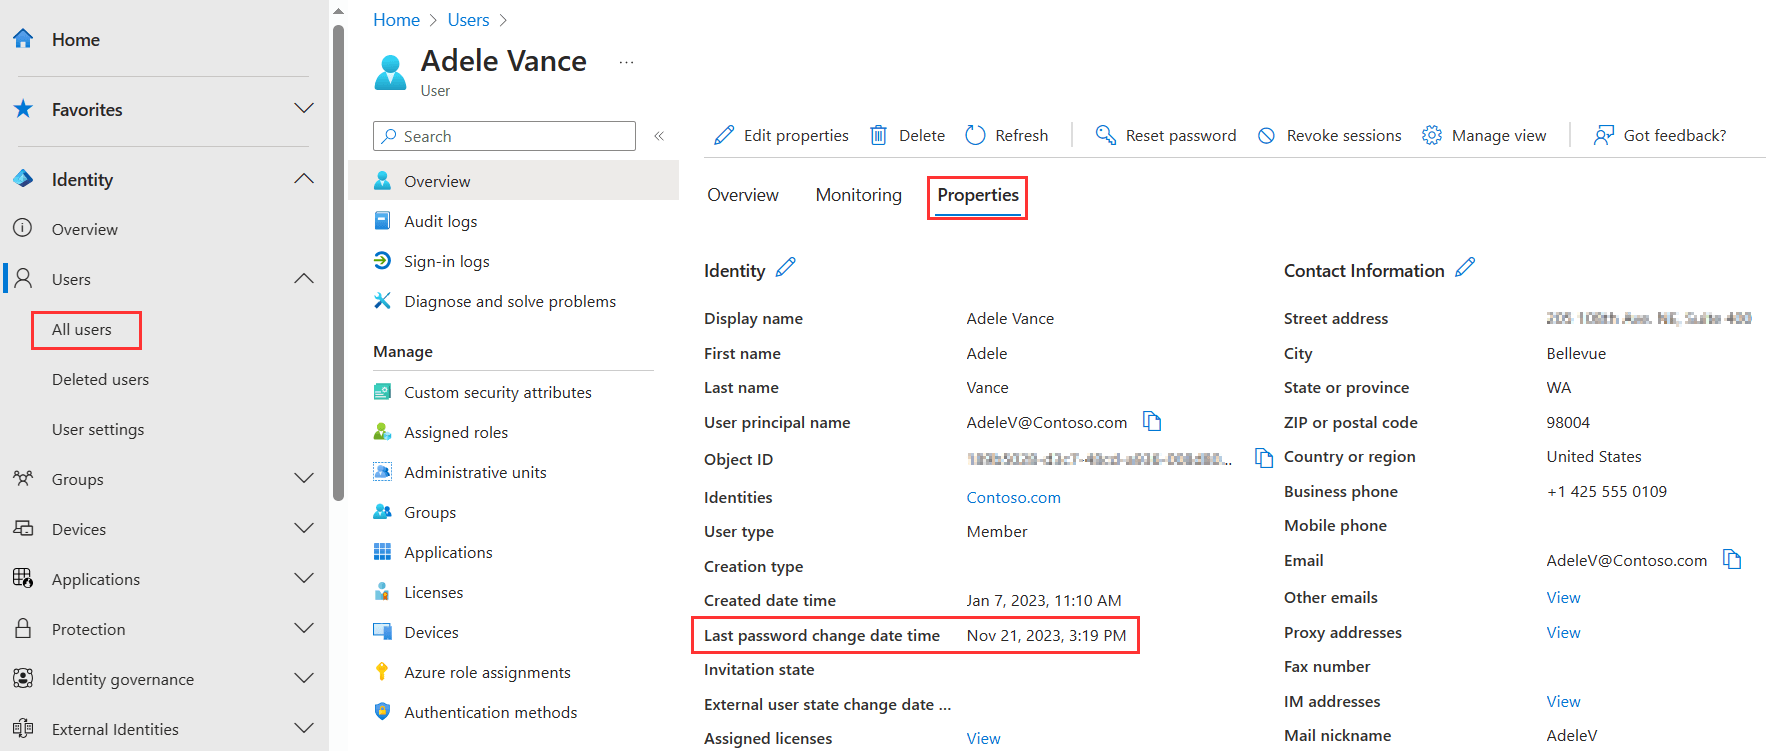Expand the Groups section in sidebar
This screenshot has width=1766, height=751.
[304, 479]
